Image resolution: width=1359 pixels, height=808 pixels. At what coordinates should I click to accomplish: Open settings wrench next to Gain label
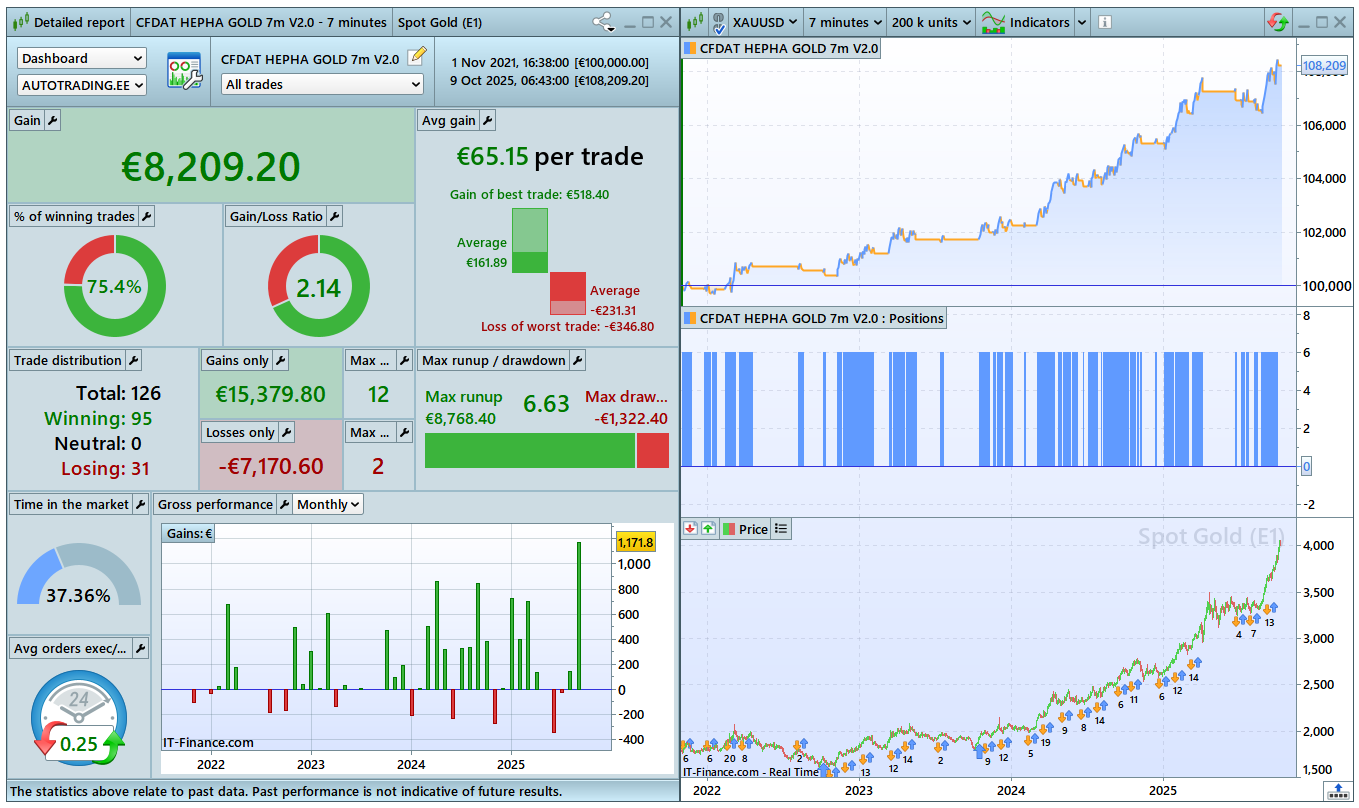[53, 120]
